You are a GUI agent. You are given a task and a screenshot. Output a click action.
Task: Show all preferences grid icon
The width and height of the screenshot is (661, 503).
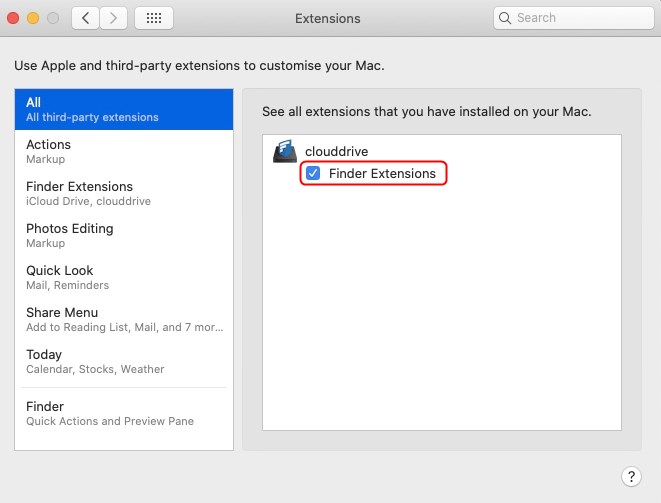tap(154, 18)
